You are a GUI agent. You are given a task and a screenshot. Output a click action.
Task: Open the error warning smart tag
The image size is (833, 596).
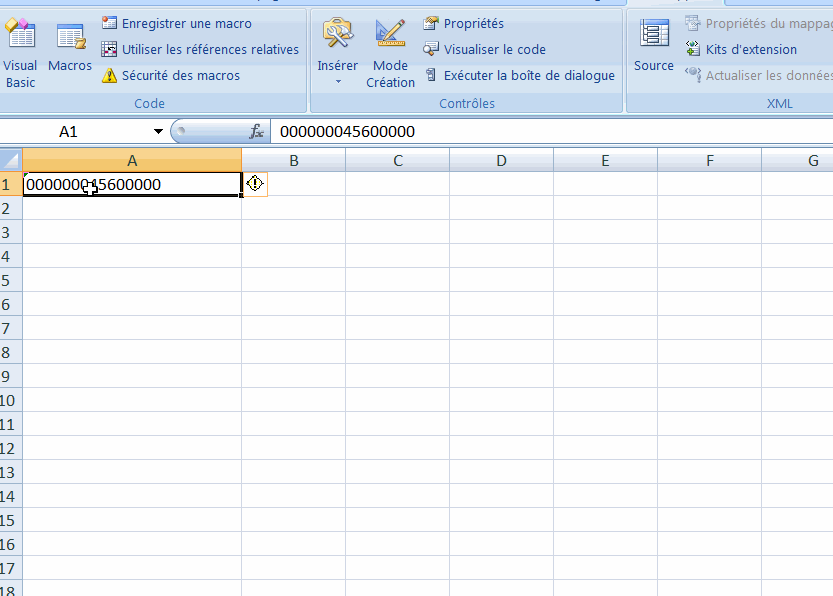click(255, 184)
